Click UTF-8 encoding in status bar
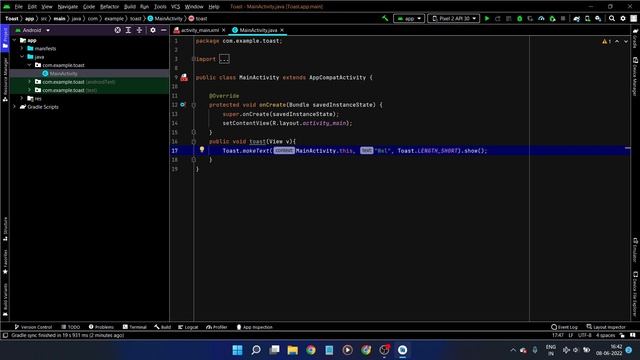 (x=584, y=335)
